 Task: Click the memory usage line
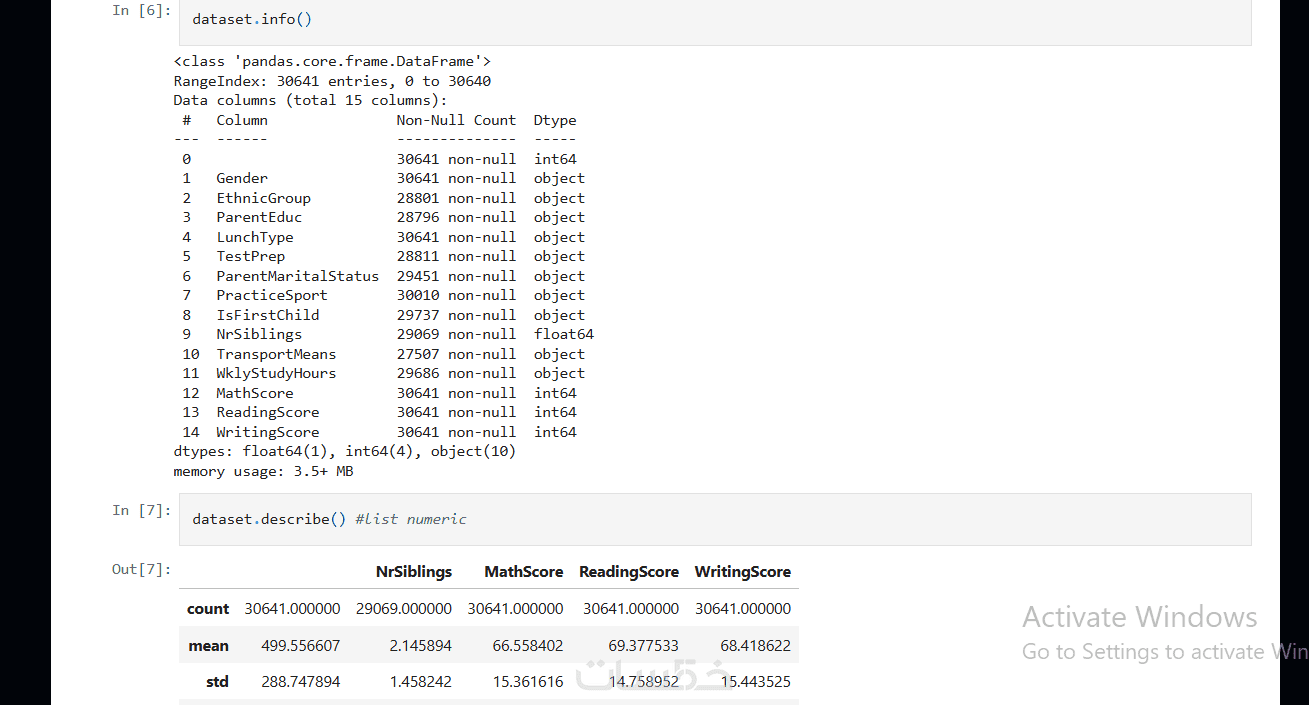263,471
